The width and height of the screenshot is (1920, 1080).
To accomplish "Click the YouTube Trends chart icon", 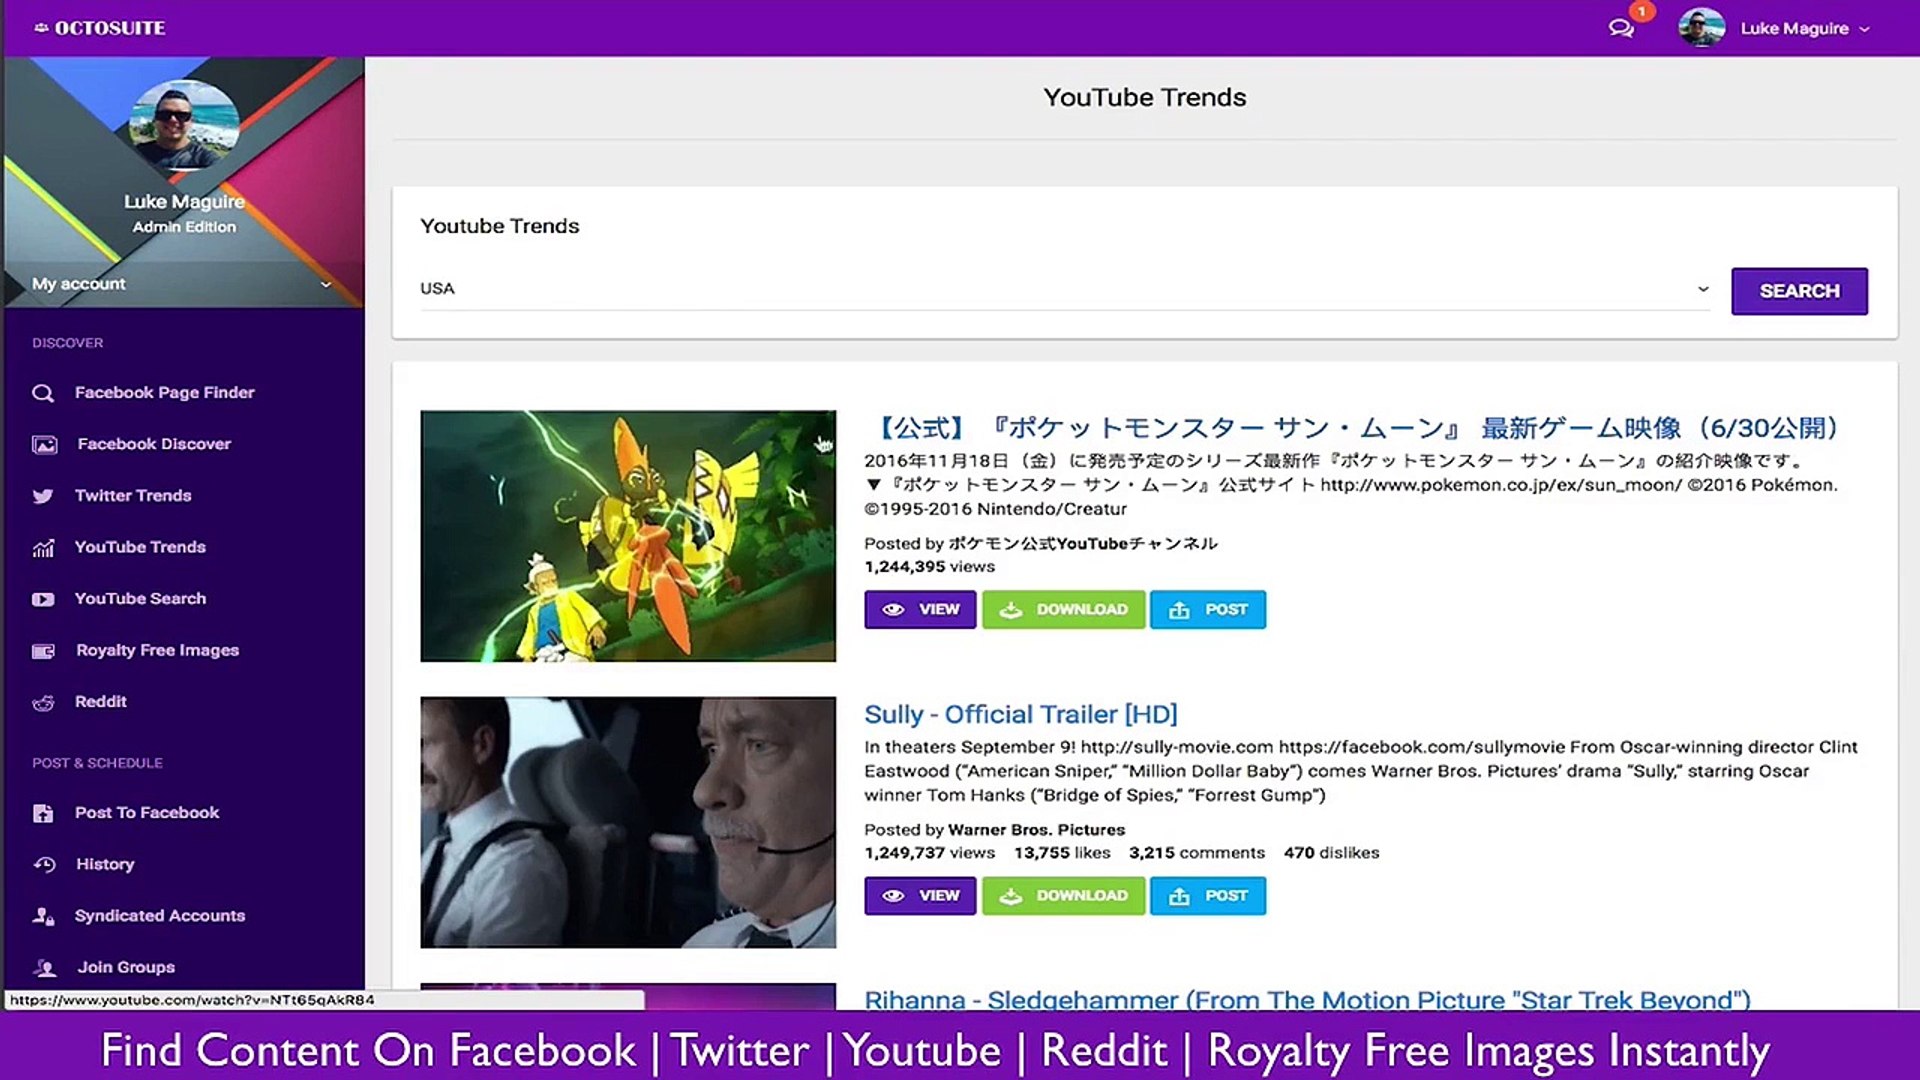I will click(x=43, y=548).
